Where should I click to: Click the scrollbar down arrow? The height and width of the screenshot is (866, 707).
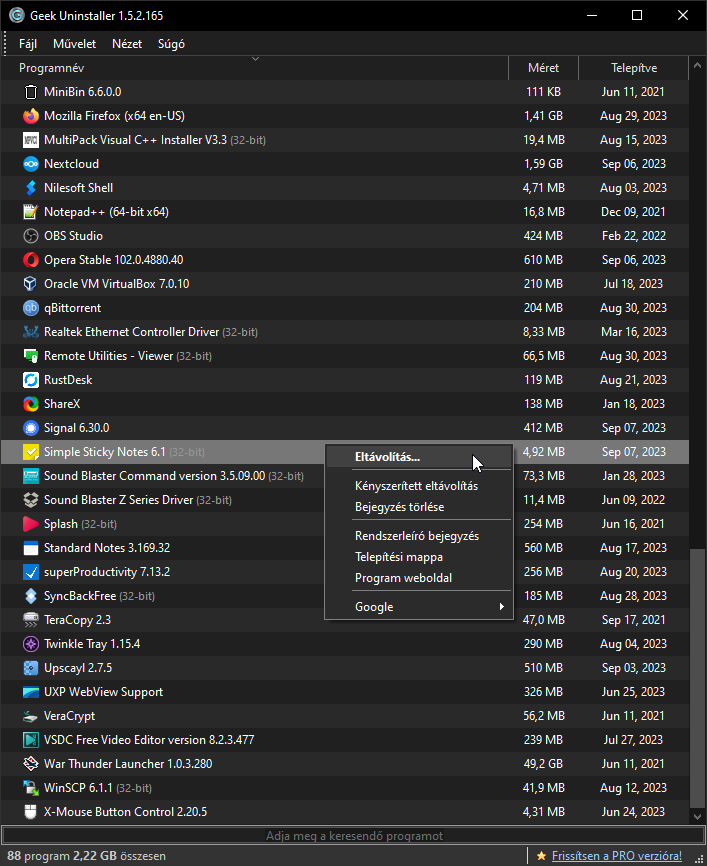pos(698,816)
